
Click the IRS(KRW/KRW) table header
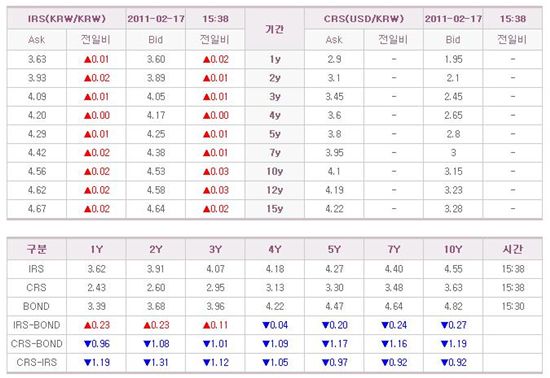[66, 19]
